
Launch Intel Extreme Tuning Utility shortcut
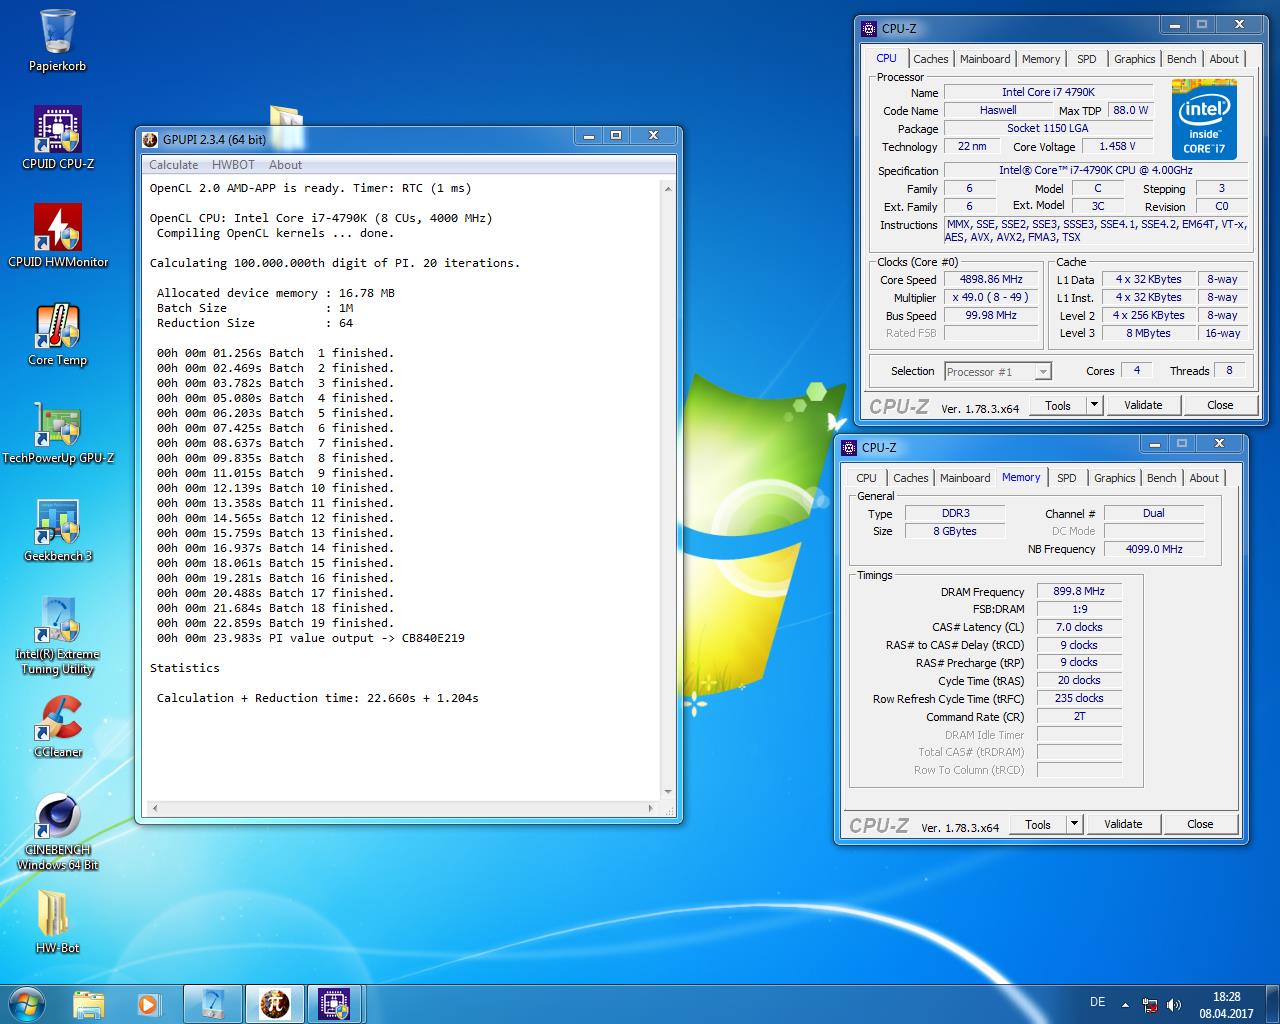point(57,635)
